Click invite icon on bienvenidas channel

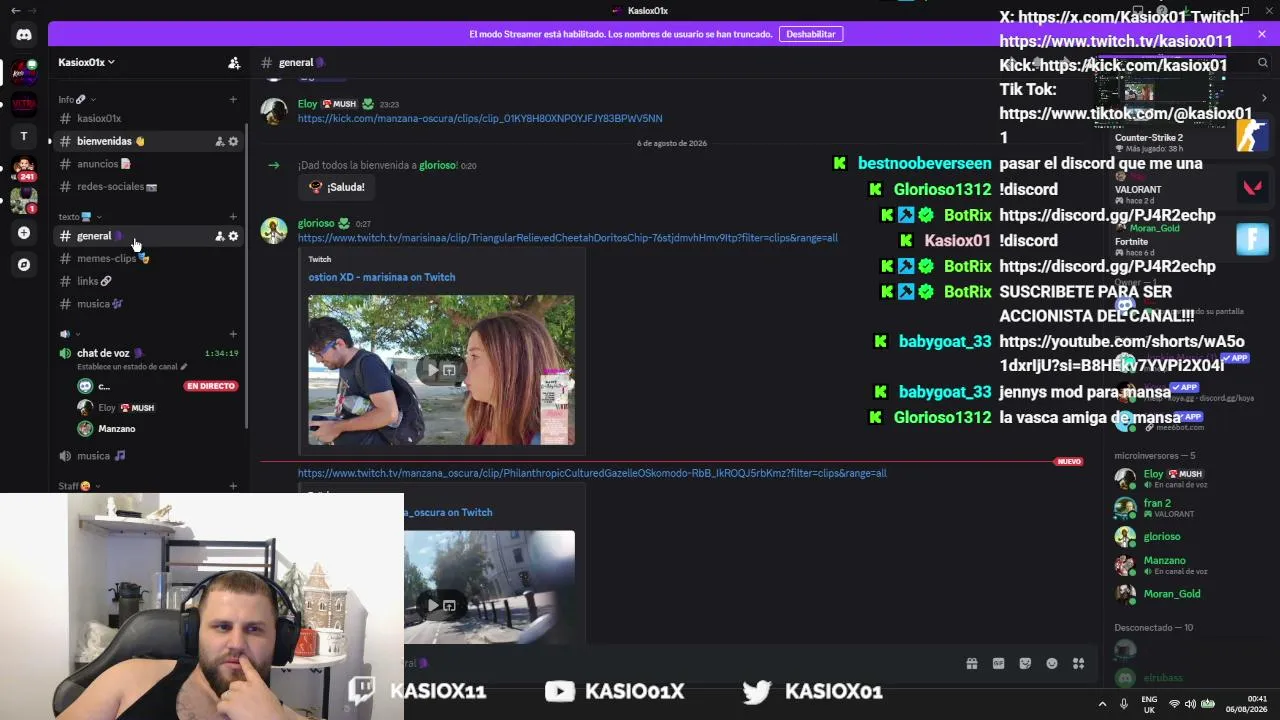[x=219, y=141]
